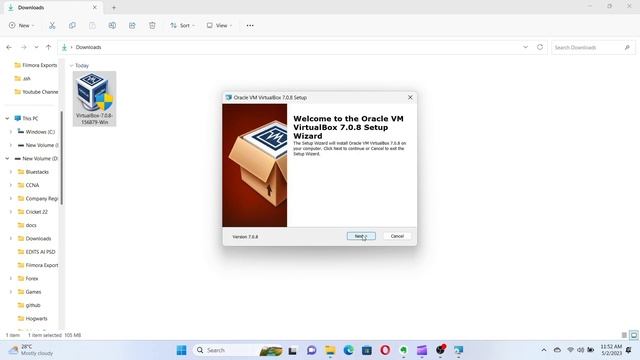Open Filmora Exports in quick access
The width and height of the screenshot is (640, 360).
36,65
